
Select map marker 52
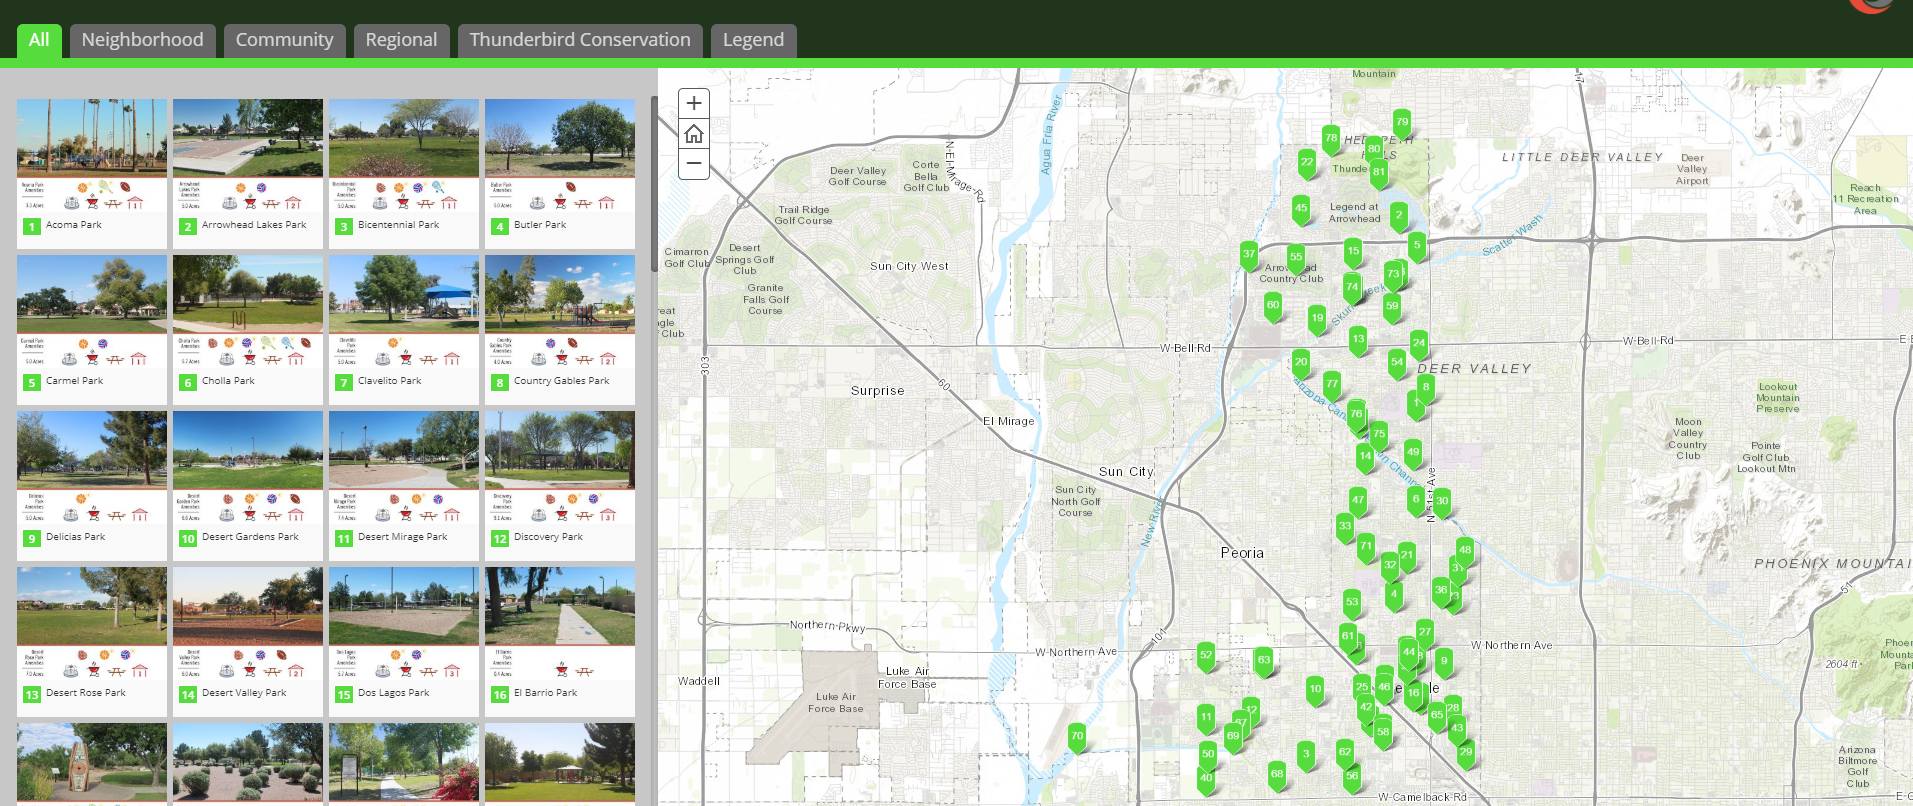click(x=1206, y=657)
